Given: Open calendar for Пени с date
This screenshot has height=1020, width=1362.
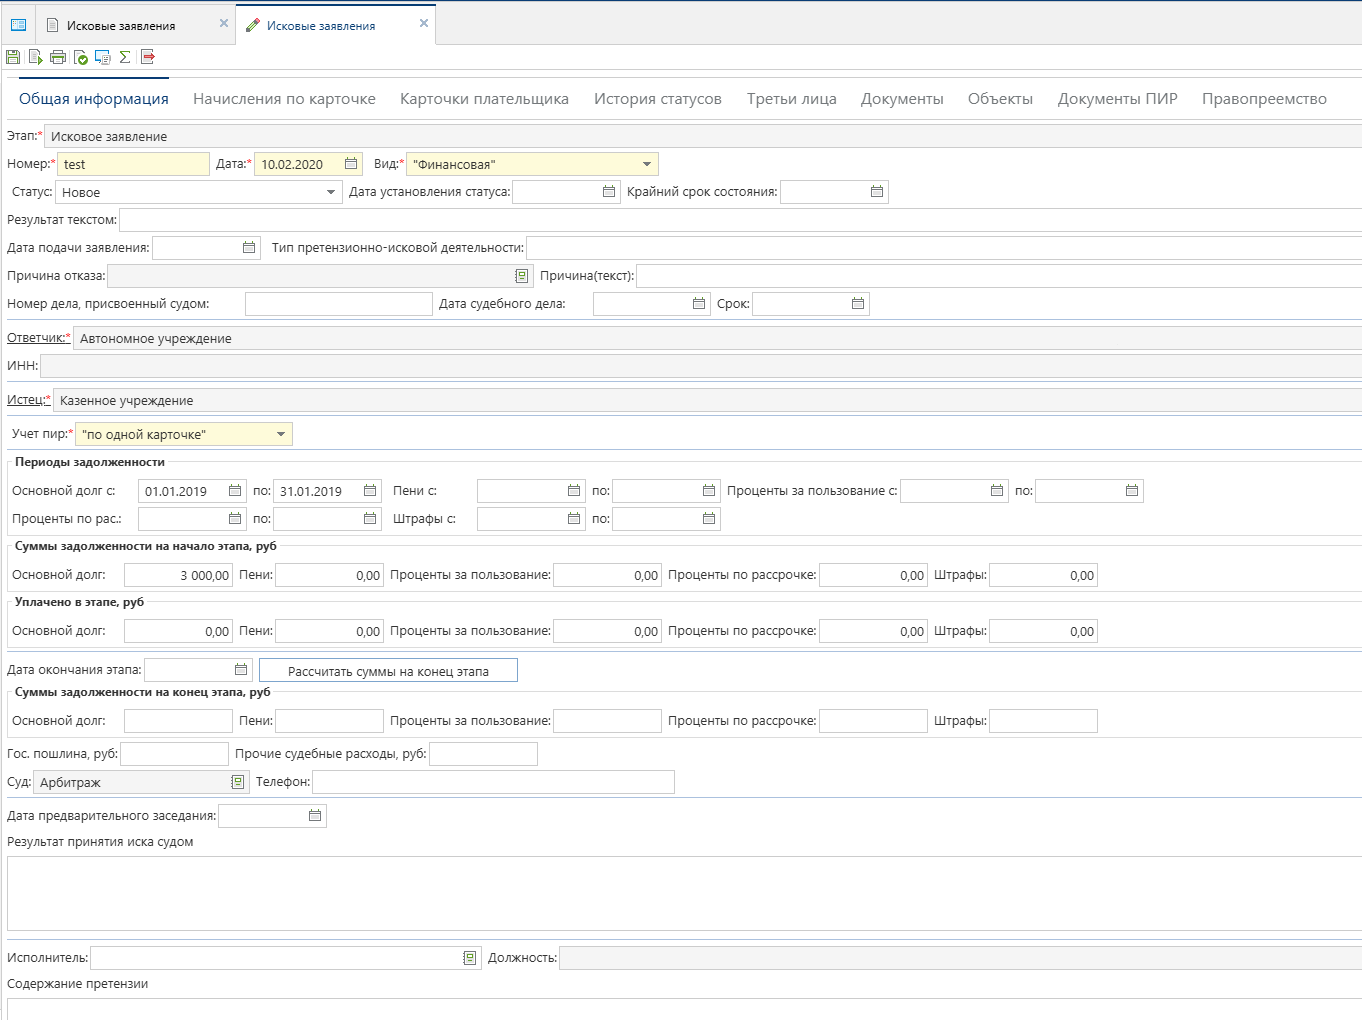Looking at the screenshot, I should pyautogui.click(x=574, y=491).
